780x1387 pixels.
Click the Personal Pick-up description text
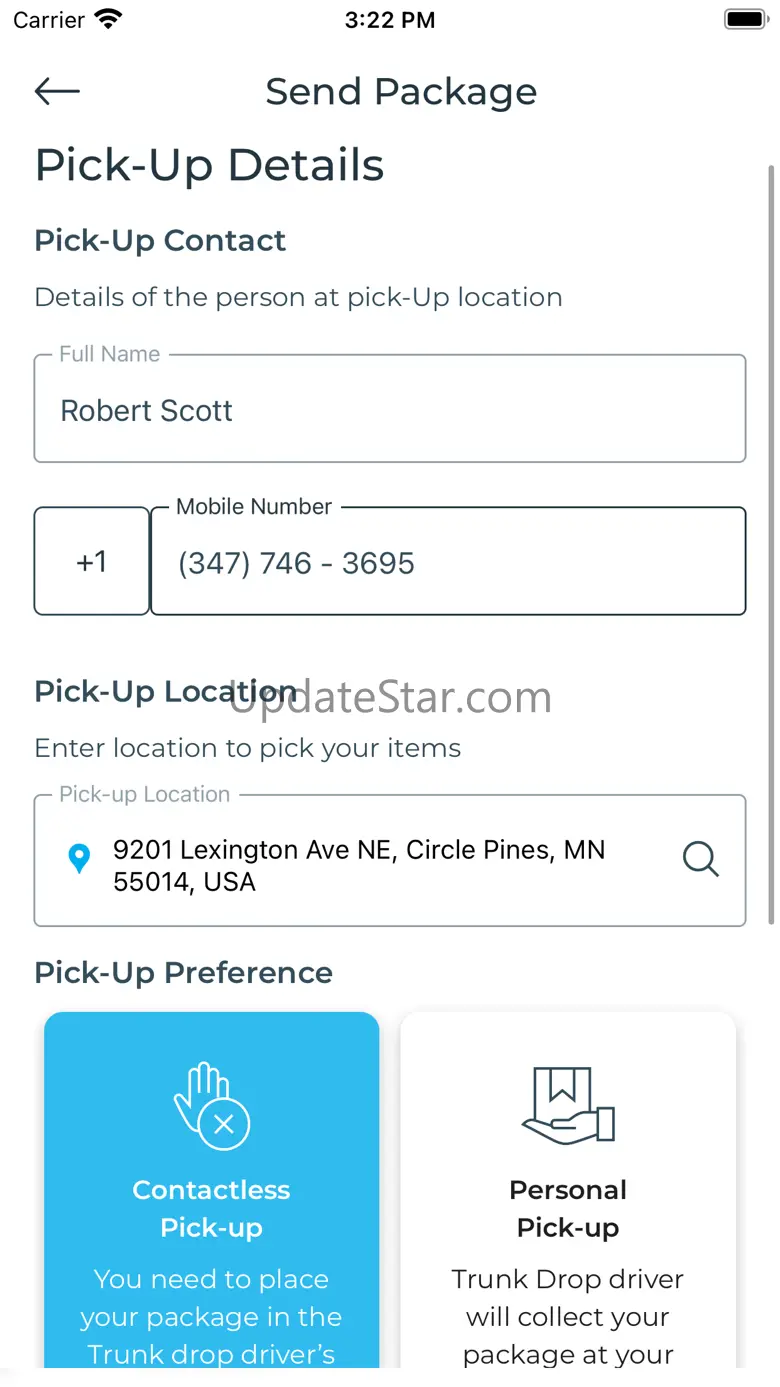568,1317
